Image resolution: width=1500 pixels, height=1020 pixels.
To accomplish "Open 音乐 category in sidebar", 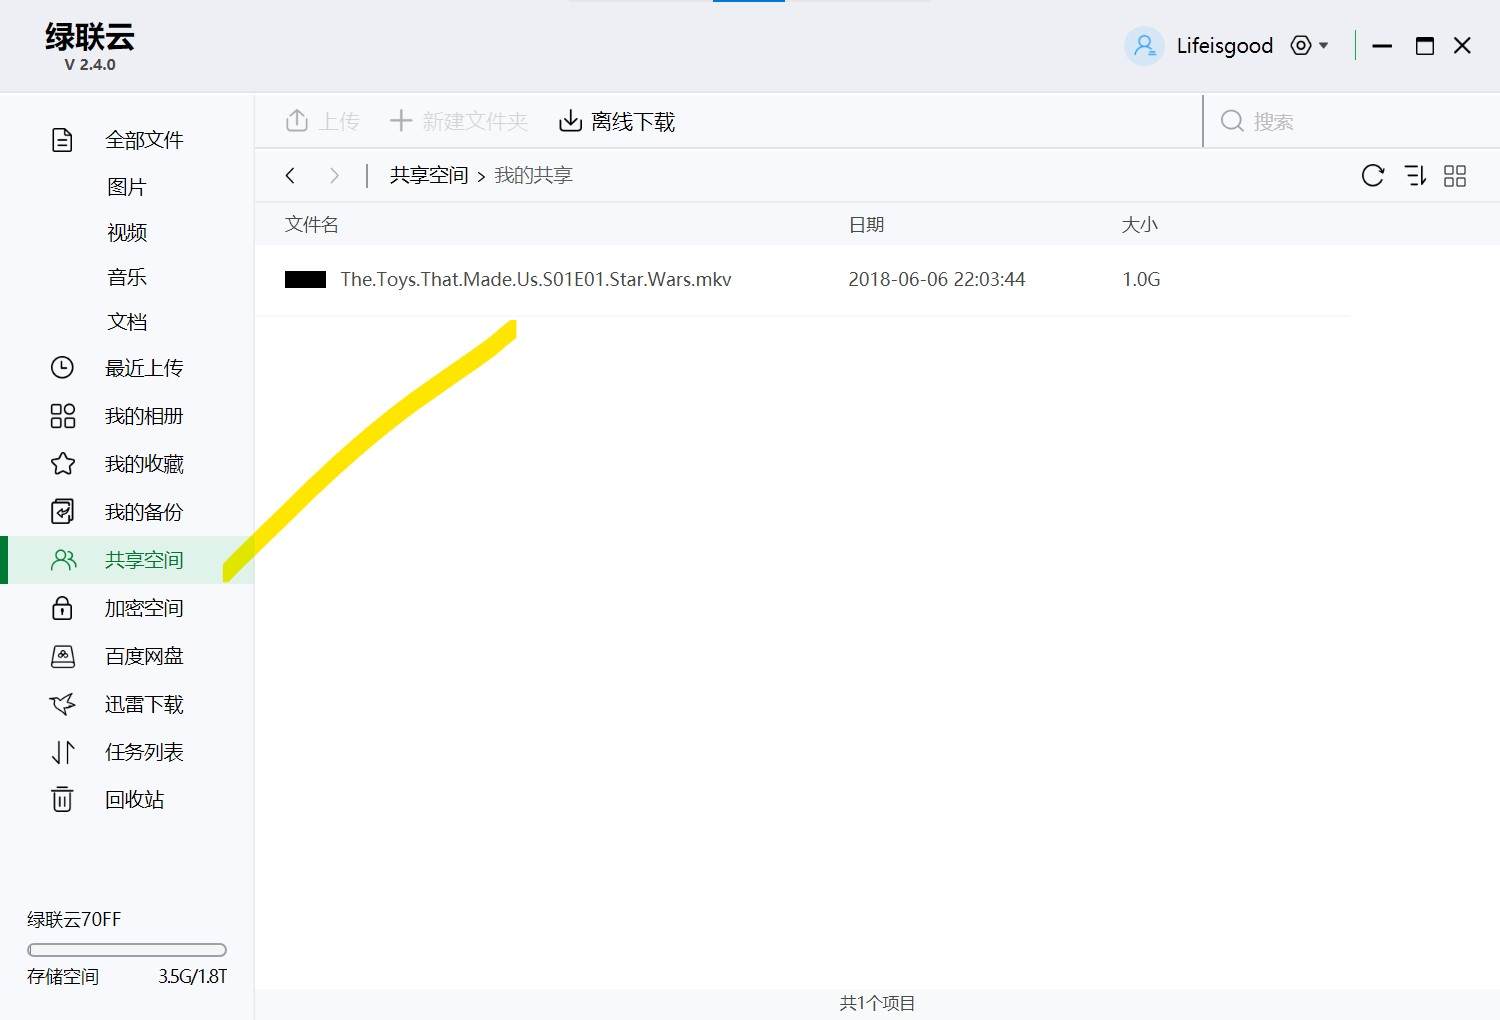I will [127, 277].
